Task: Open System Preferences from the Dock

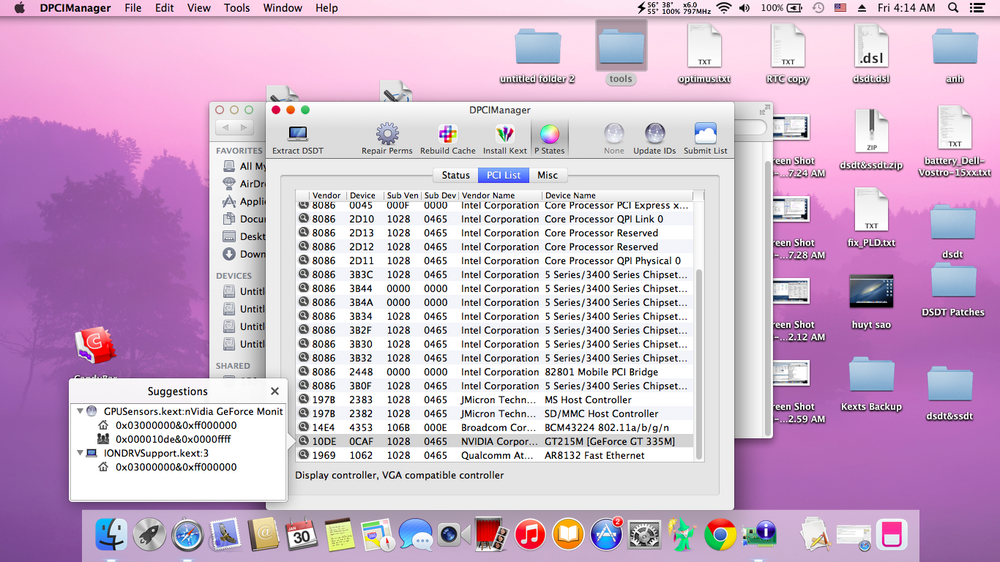Action: click(644, 535)
